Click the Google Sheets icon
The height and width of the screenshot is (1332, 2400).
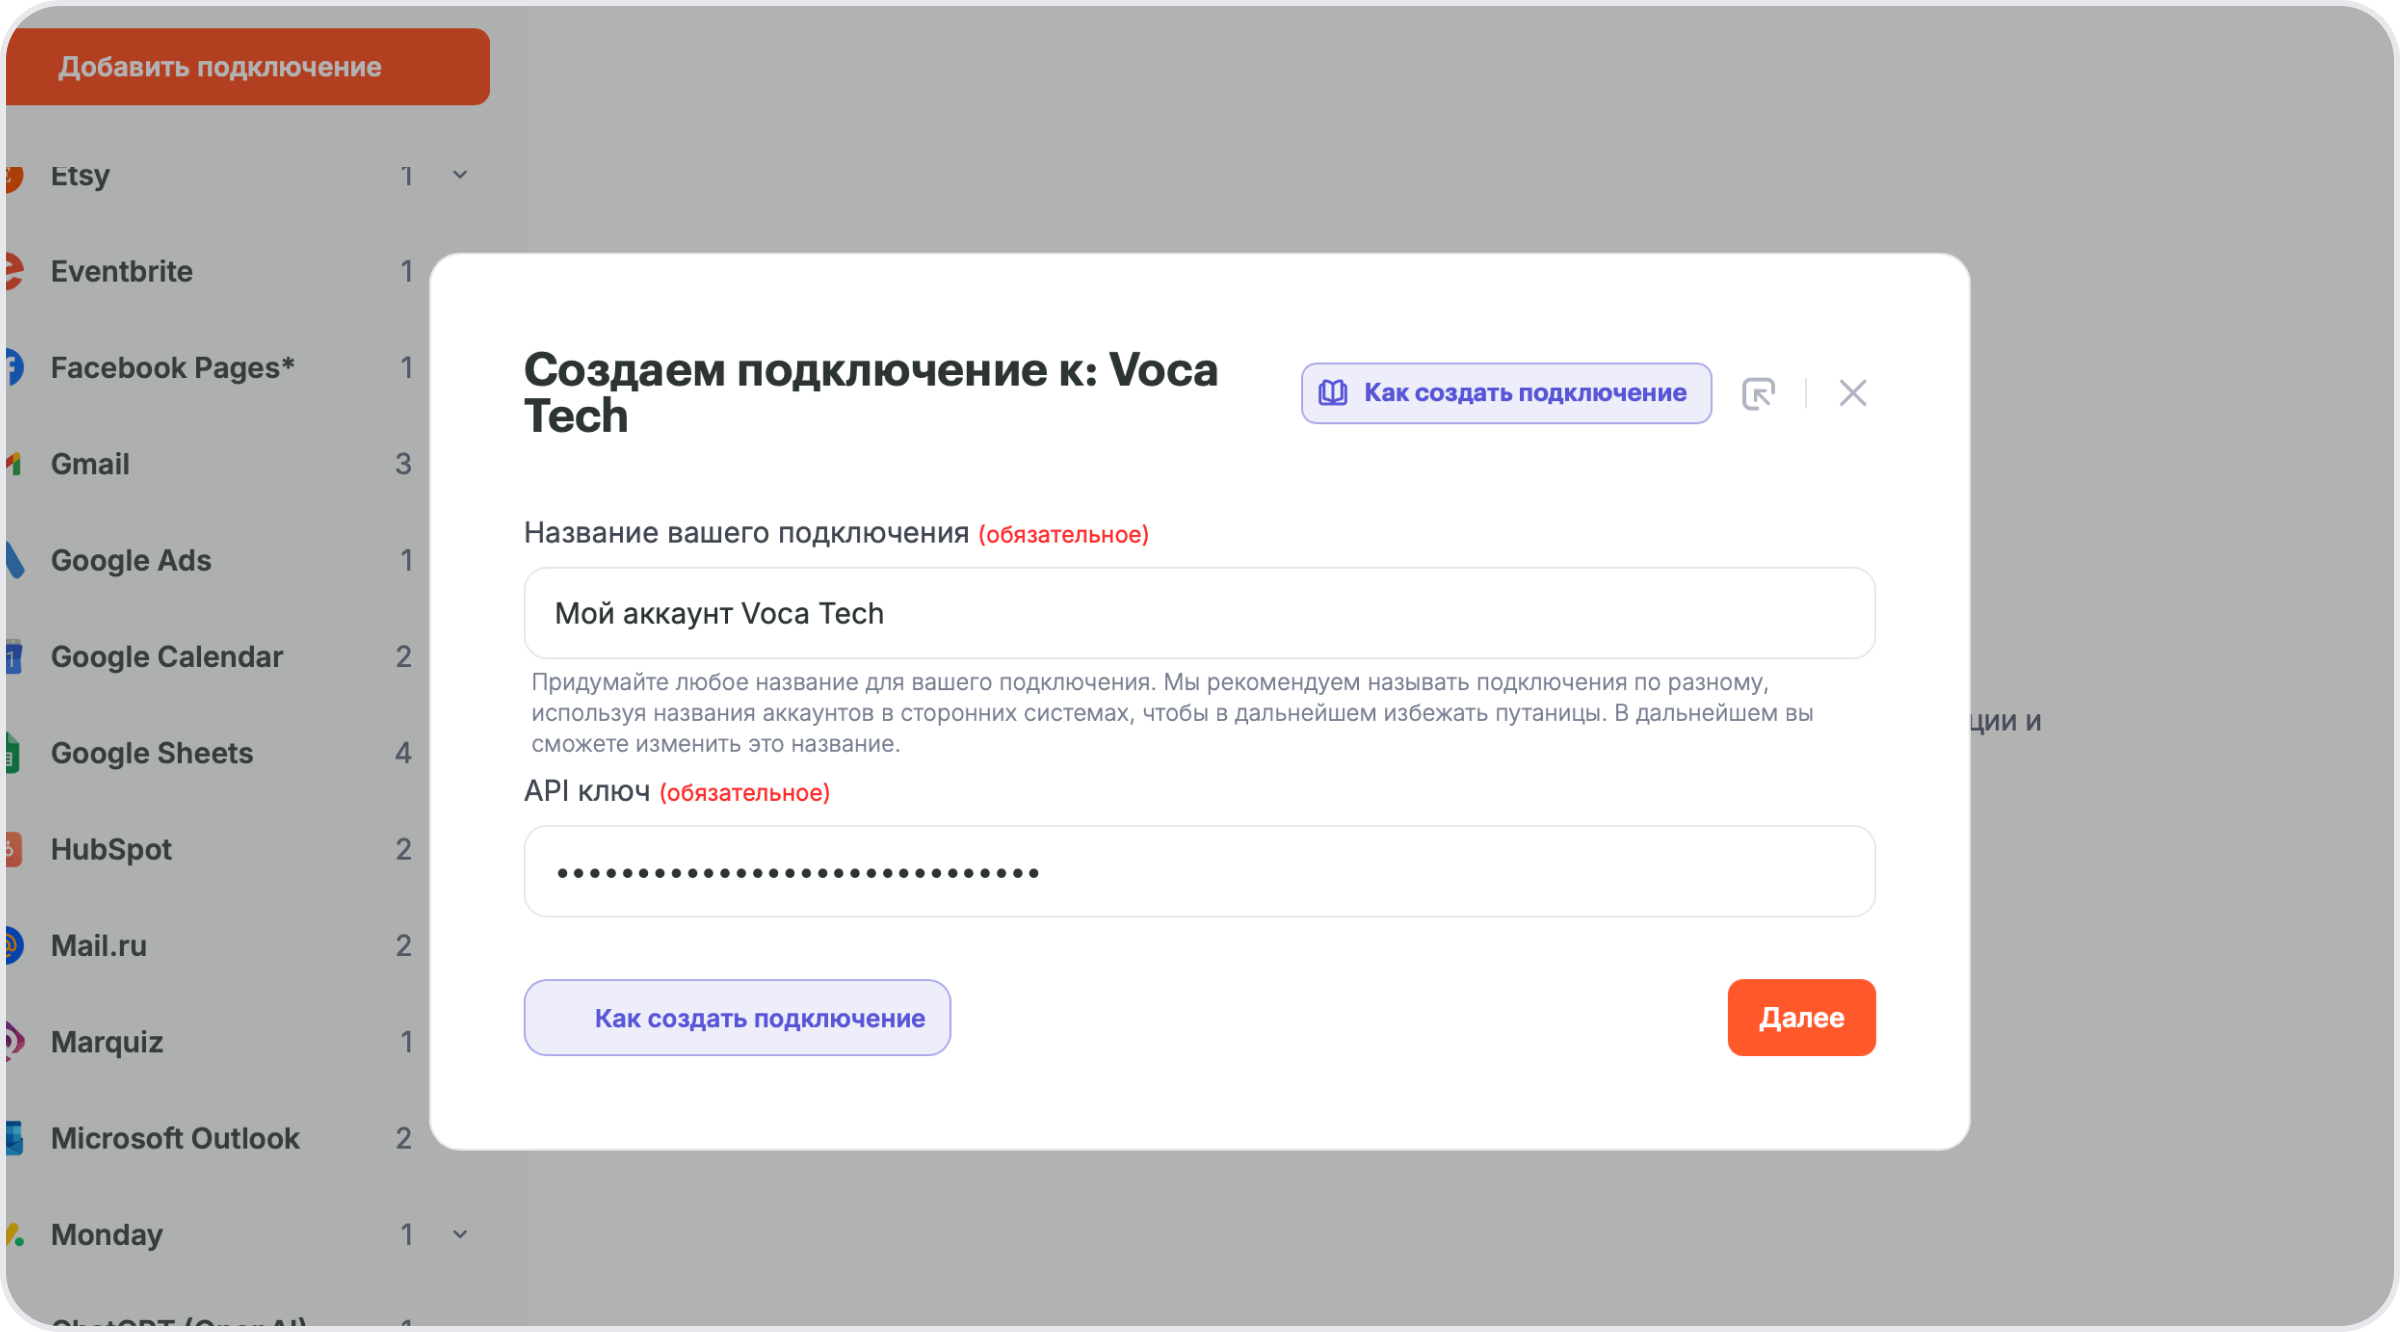14,753
